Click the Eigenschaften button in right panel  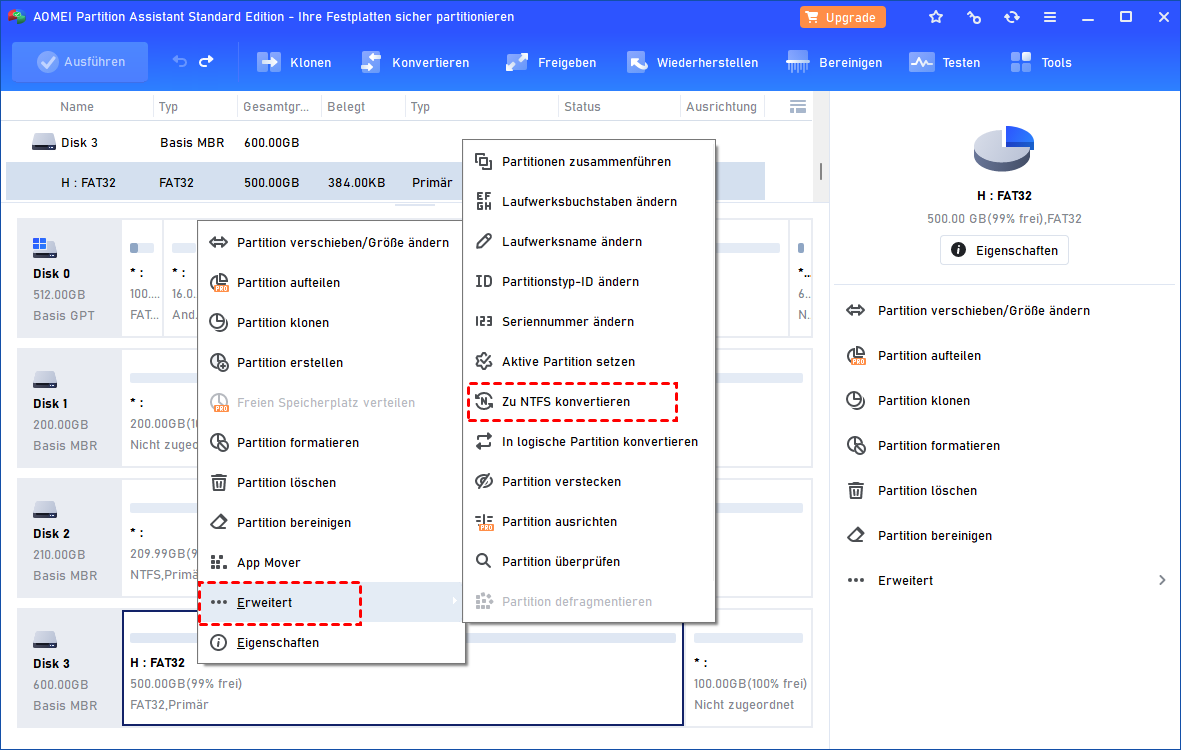(x=1004, y=250)
